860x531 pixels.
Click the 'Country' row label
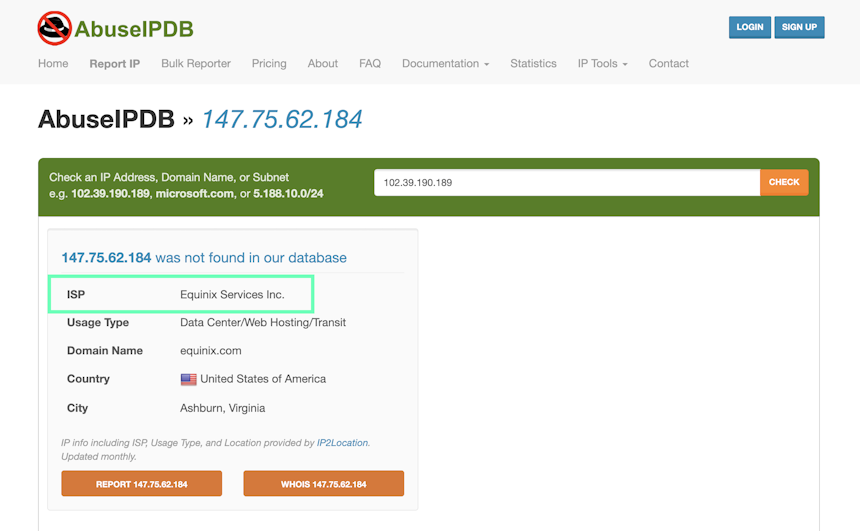click(88, 379)
